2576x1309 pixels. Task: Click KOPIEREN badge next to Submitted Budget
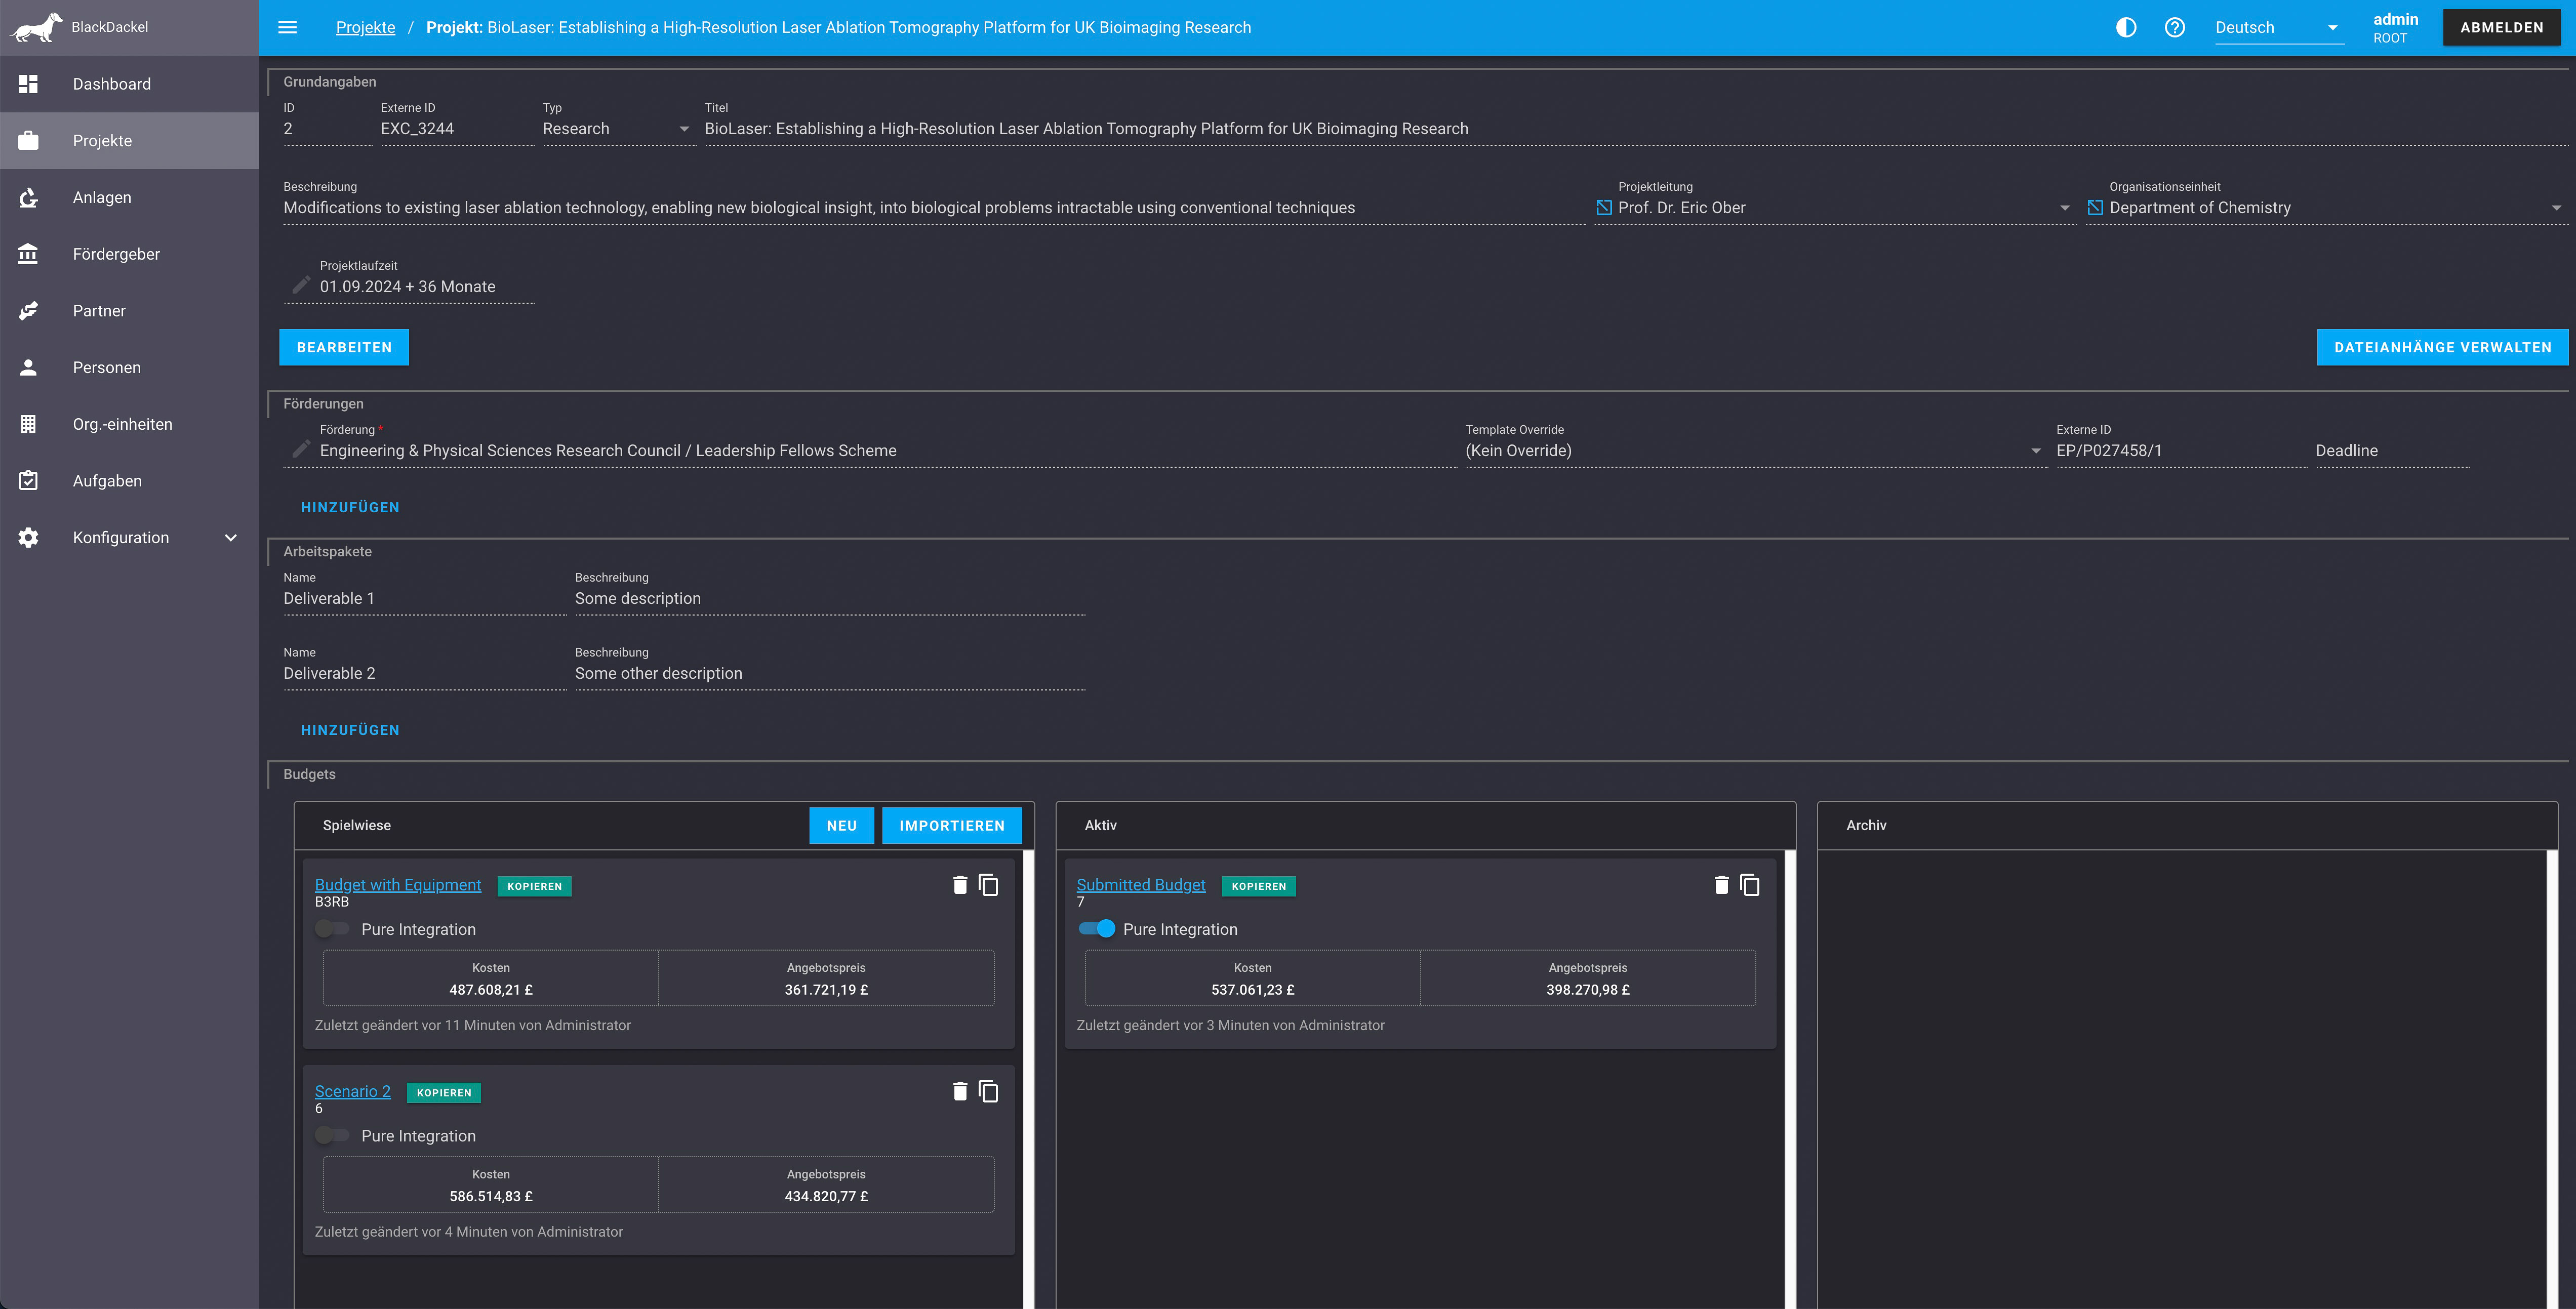click(1258, 886)
